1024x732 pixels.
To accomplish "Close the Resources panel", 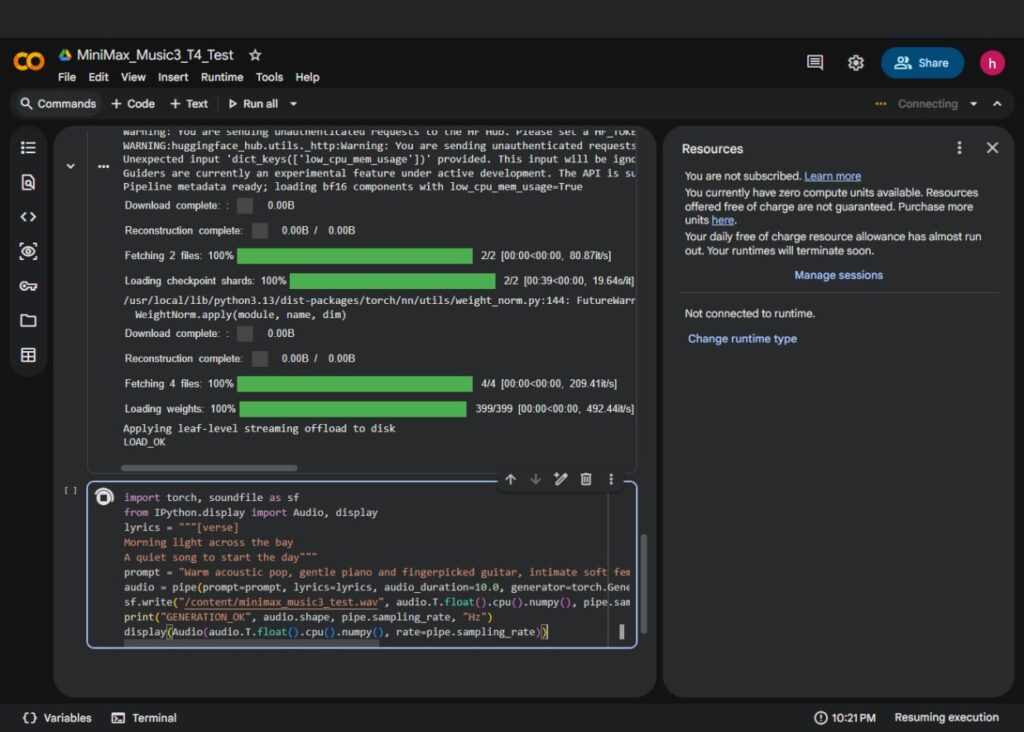I will [992, 148].
